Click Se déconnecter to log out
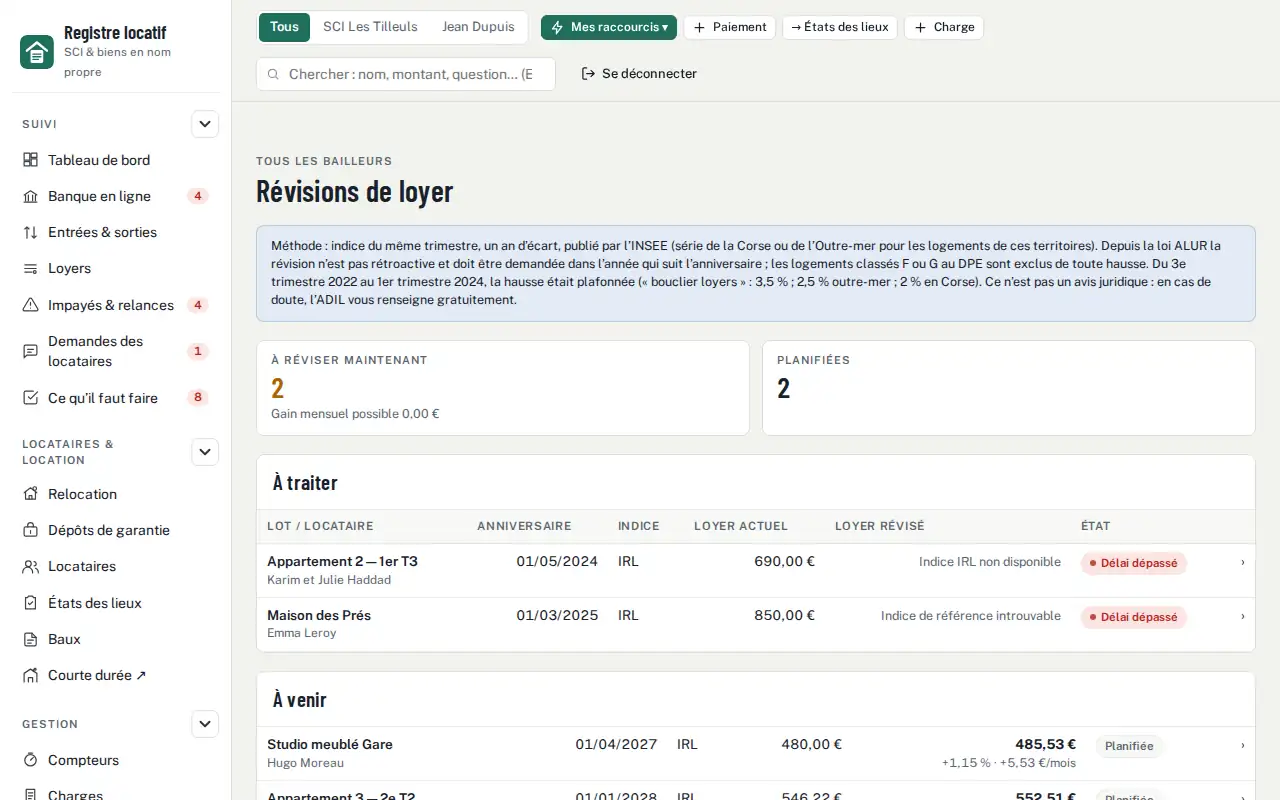Viewport: 1280px width, 800px height. [x=639, y=74]
